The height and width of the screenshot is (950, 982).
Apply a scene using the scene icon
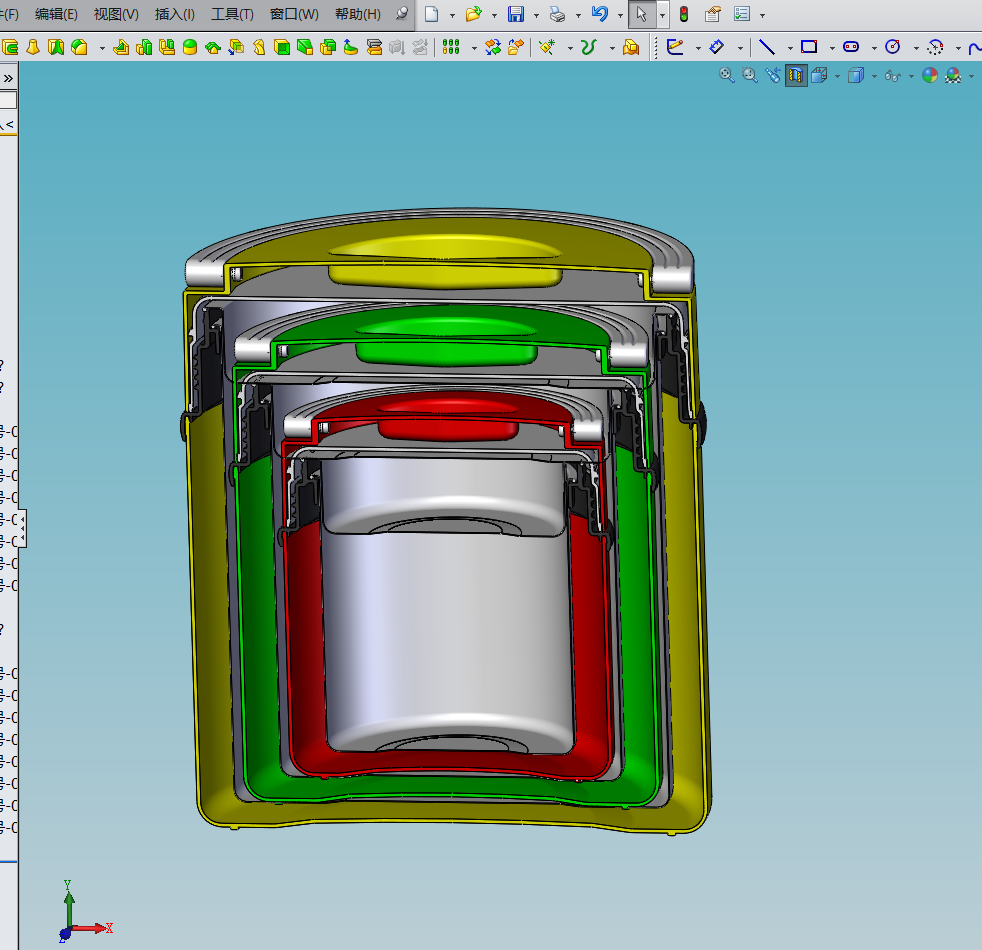953,76
